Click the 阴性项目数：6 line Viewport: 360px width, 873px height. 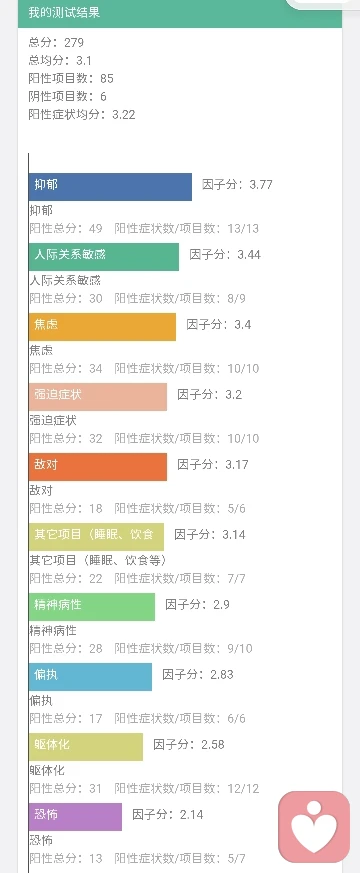(x=67, y=96)
